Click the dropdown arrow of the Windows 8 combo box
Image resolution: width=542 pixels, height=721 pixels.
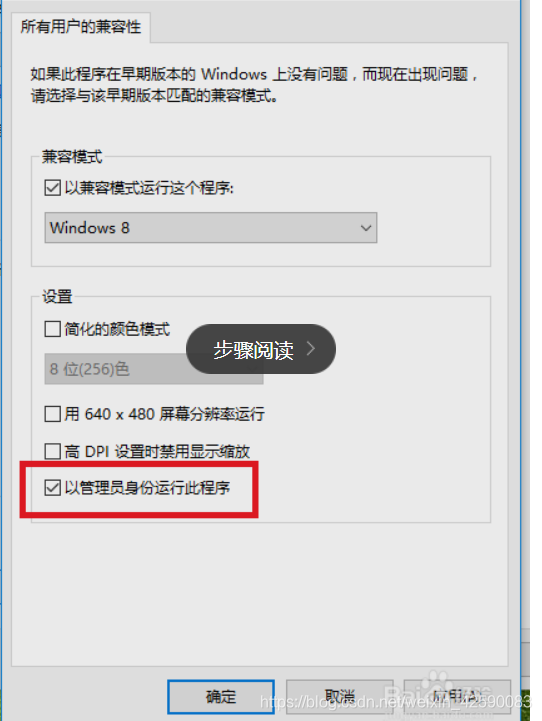coord(366,228)
